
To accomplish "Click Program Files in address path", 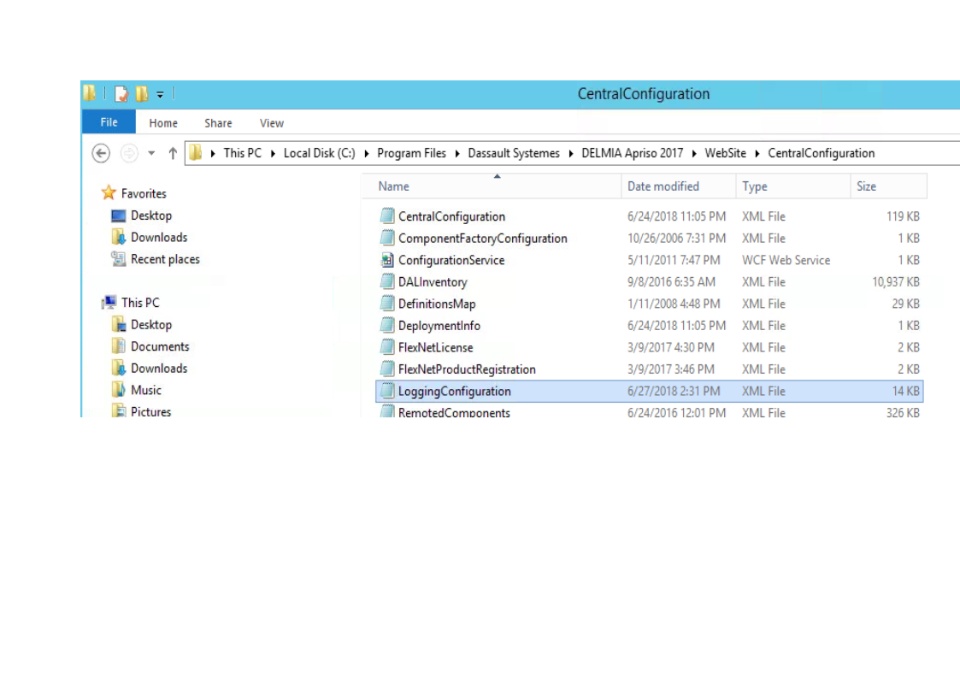I will [x=411, y=153].
